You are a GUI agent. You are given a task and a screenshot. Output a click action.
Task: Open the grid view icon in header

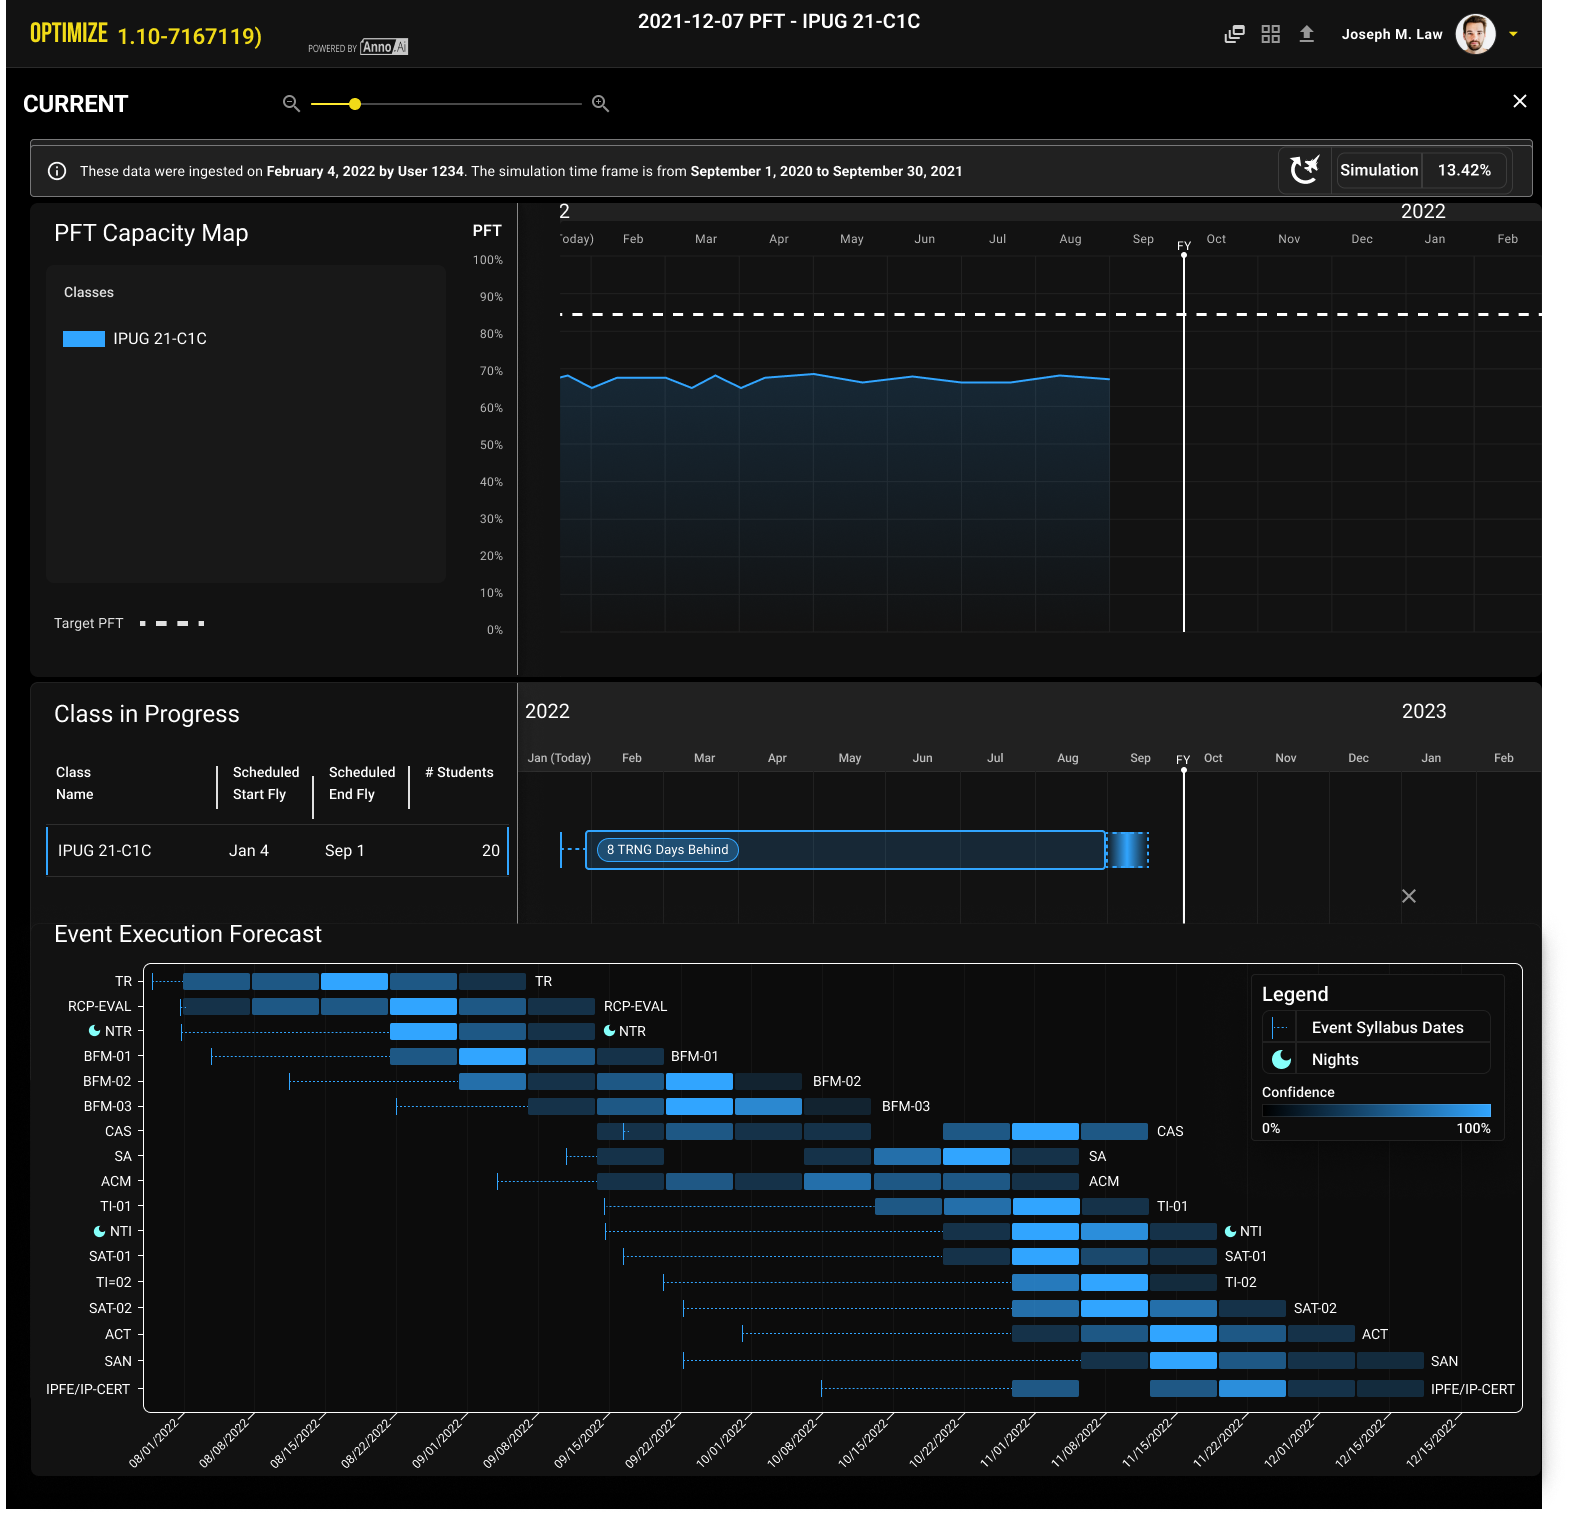click(1270, 34)
